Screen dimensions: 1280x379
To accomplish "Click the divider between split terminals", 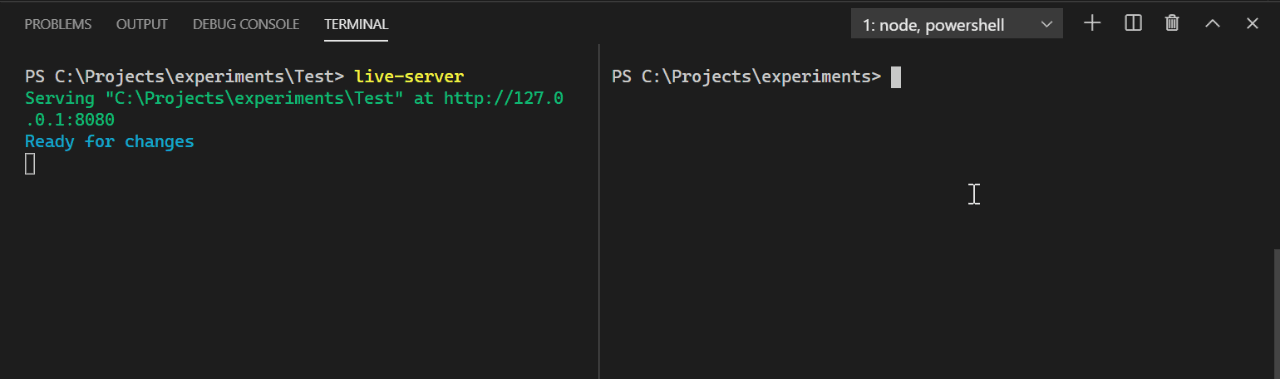I will pyautogui.click(x=598, y=211).
